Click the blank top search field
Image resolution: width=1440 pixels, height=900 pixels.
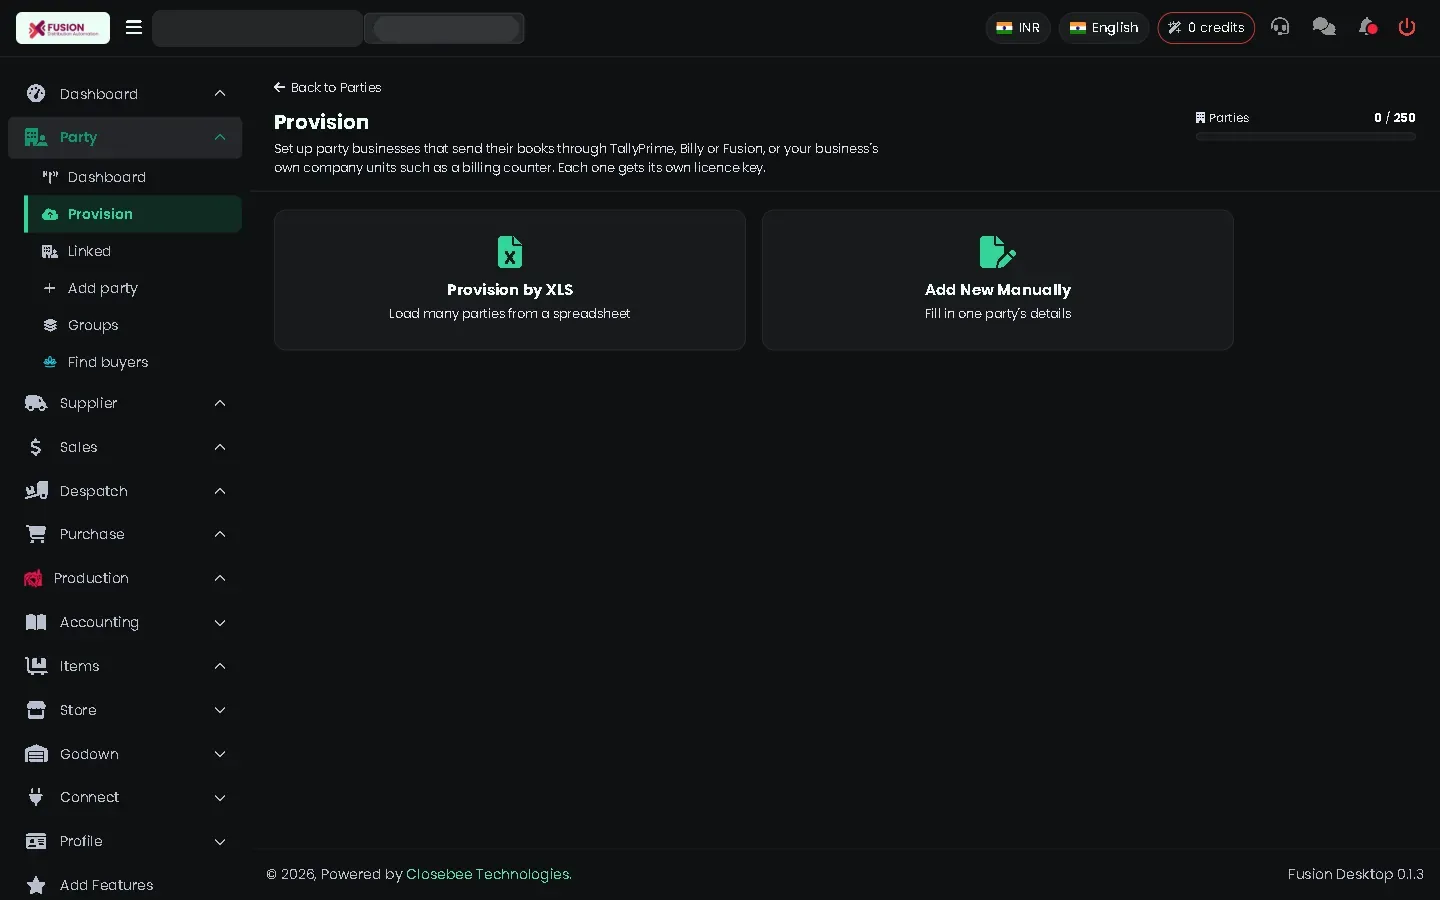(x=257, y=28)
